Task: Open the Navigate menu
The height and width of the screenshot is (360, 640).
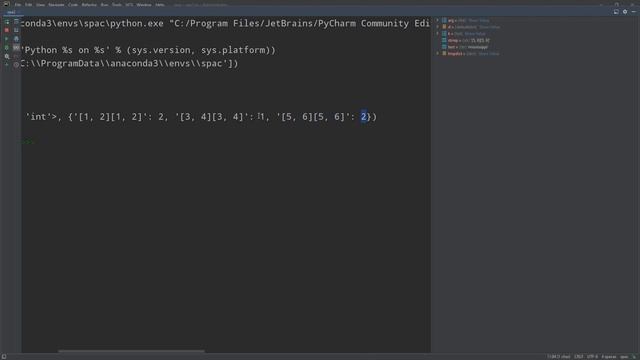Action: pyautogui.click(x=56, y=5)
